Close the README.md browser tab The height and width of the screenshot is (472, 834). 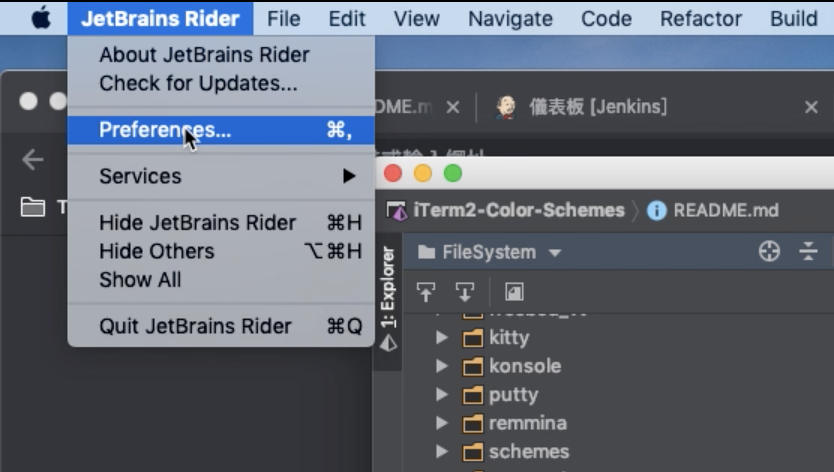[x=453, y=107]
